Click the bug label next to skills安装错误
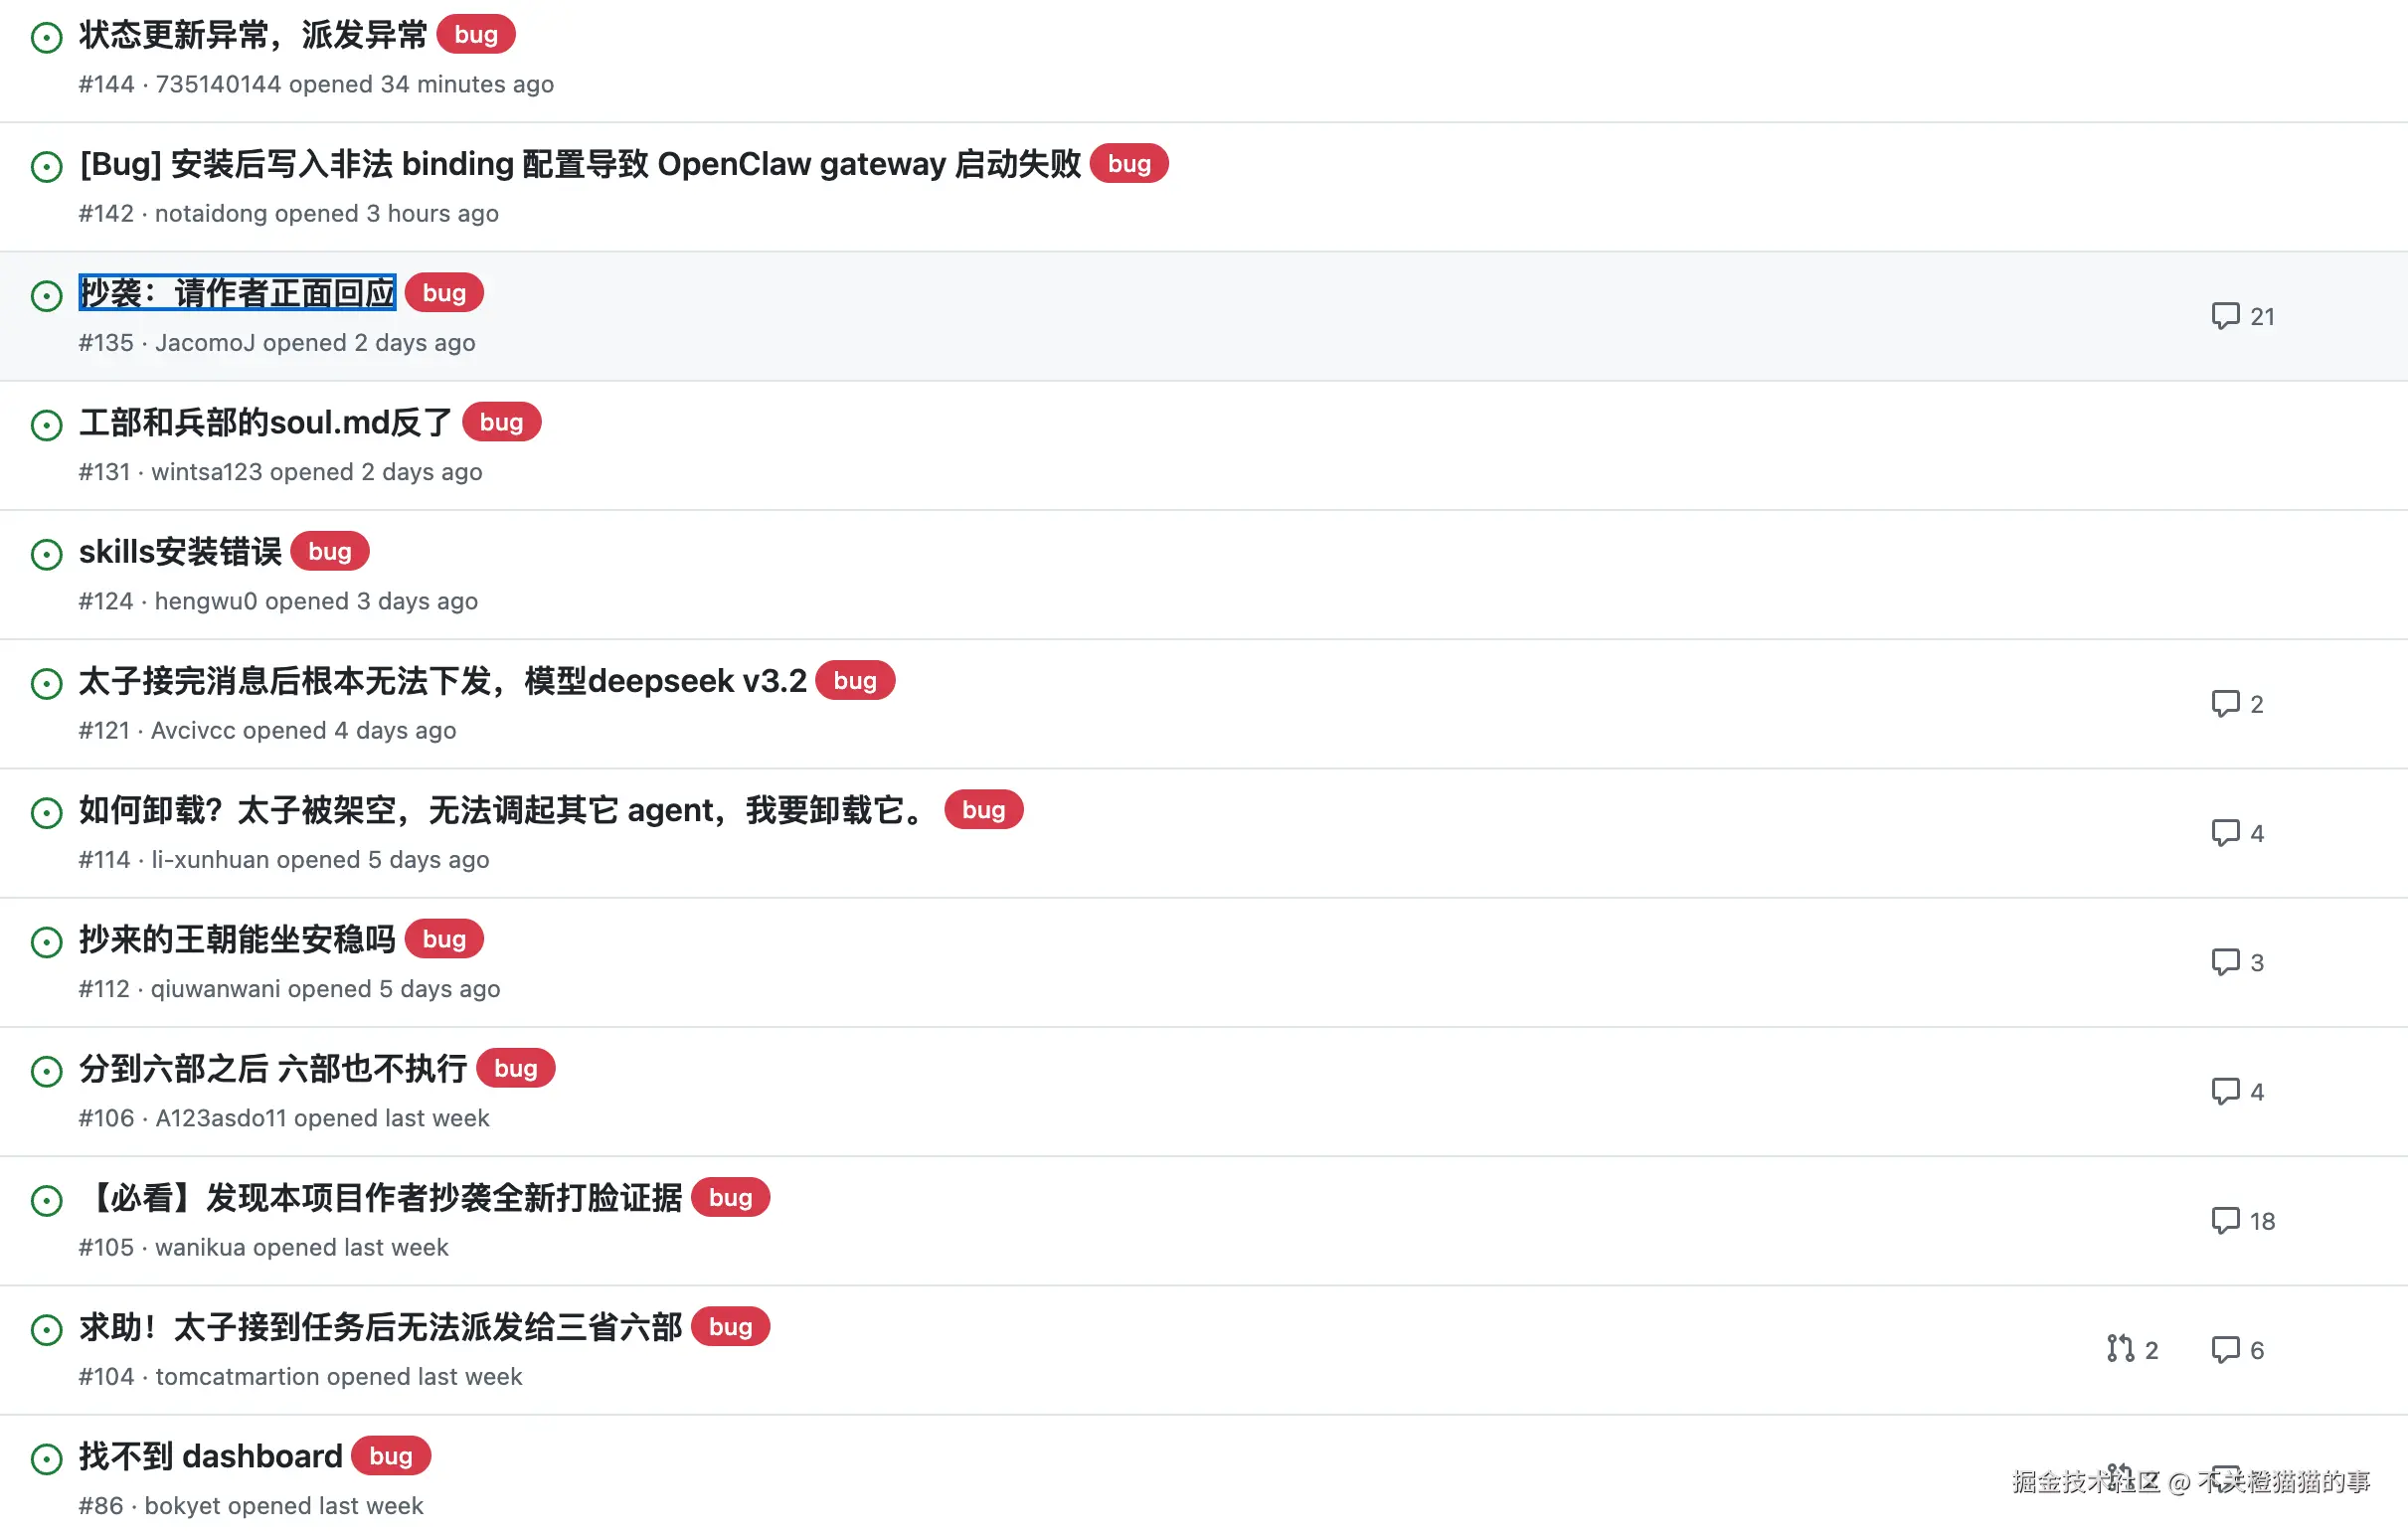2408x1533 pixels. click(x=329, y=551)
